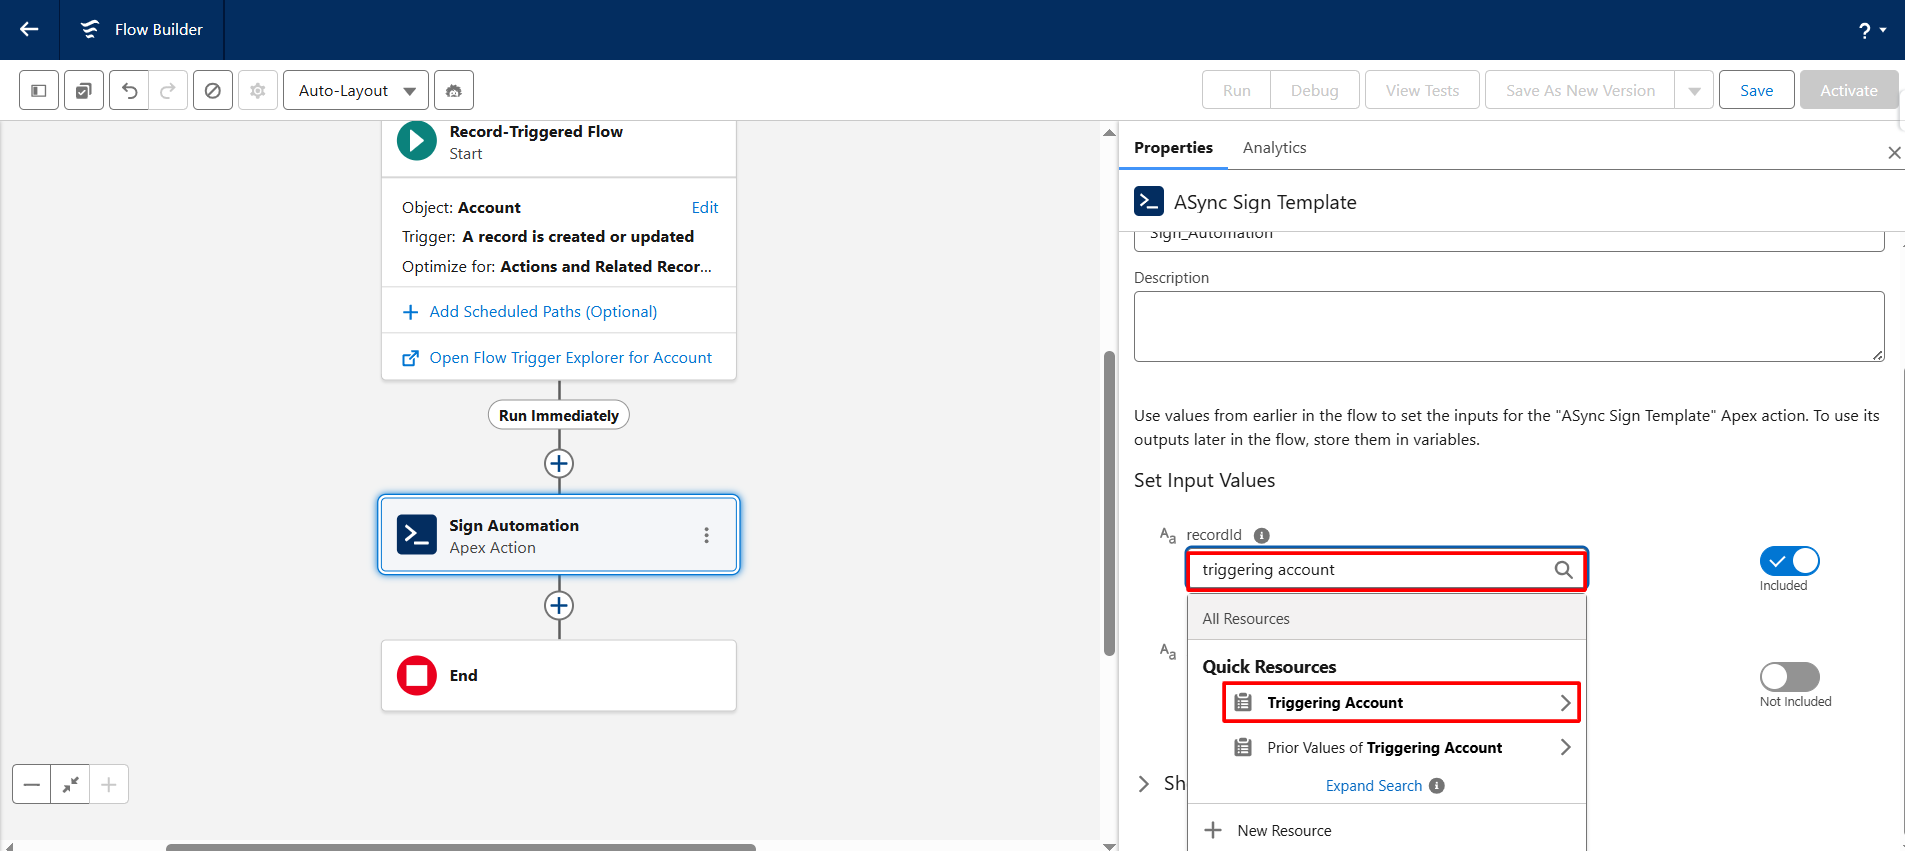Zoom out the canvas with minus button
Image resolution: width=1905 pixels, height=851 pixels.
click(x=32, y=784)
